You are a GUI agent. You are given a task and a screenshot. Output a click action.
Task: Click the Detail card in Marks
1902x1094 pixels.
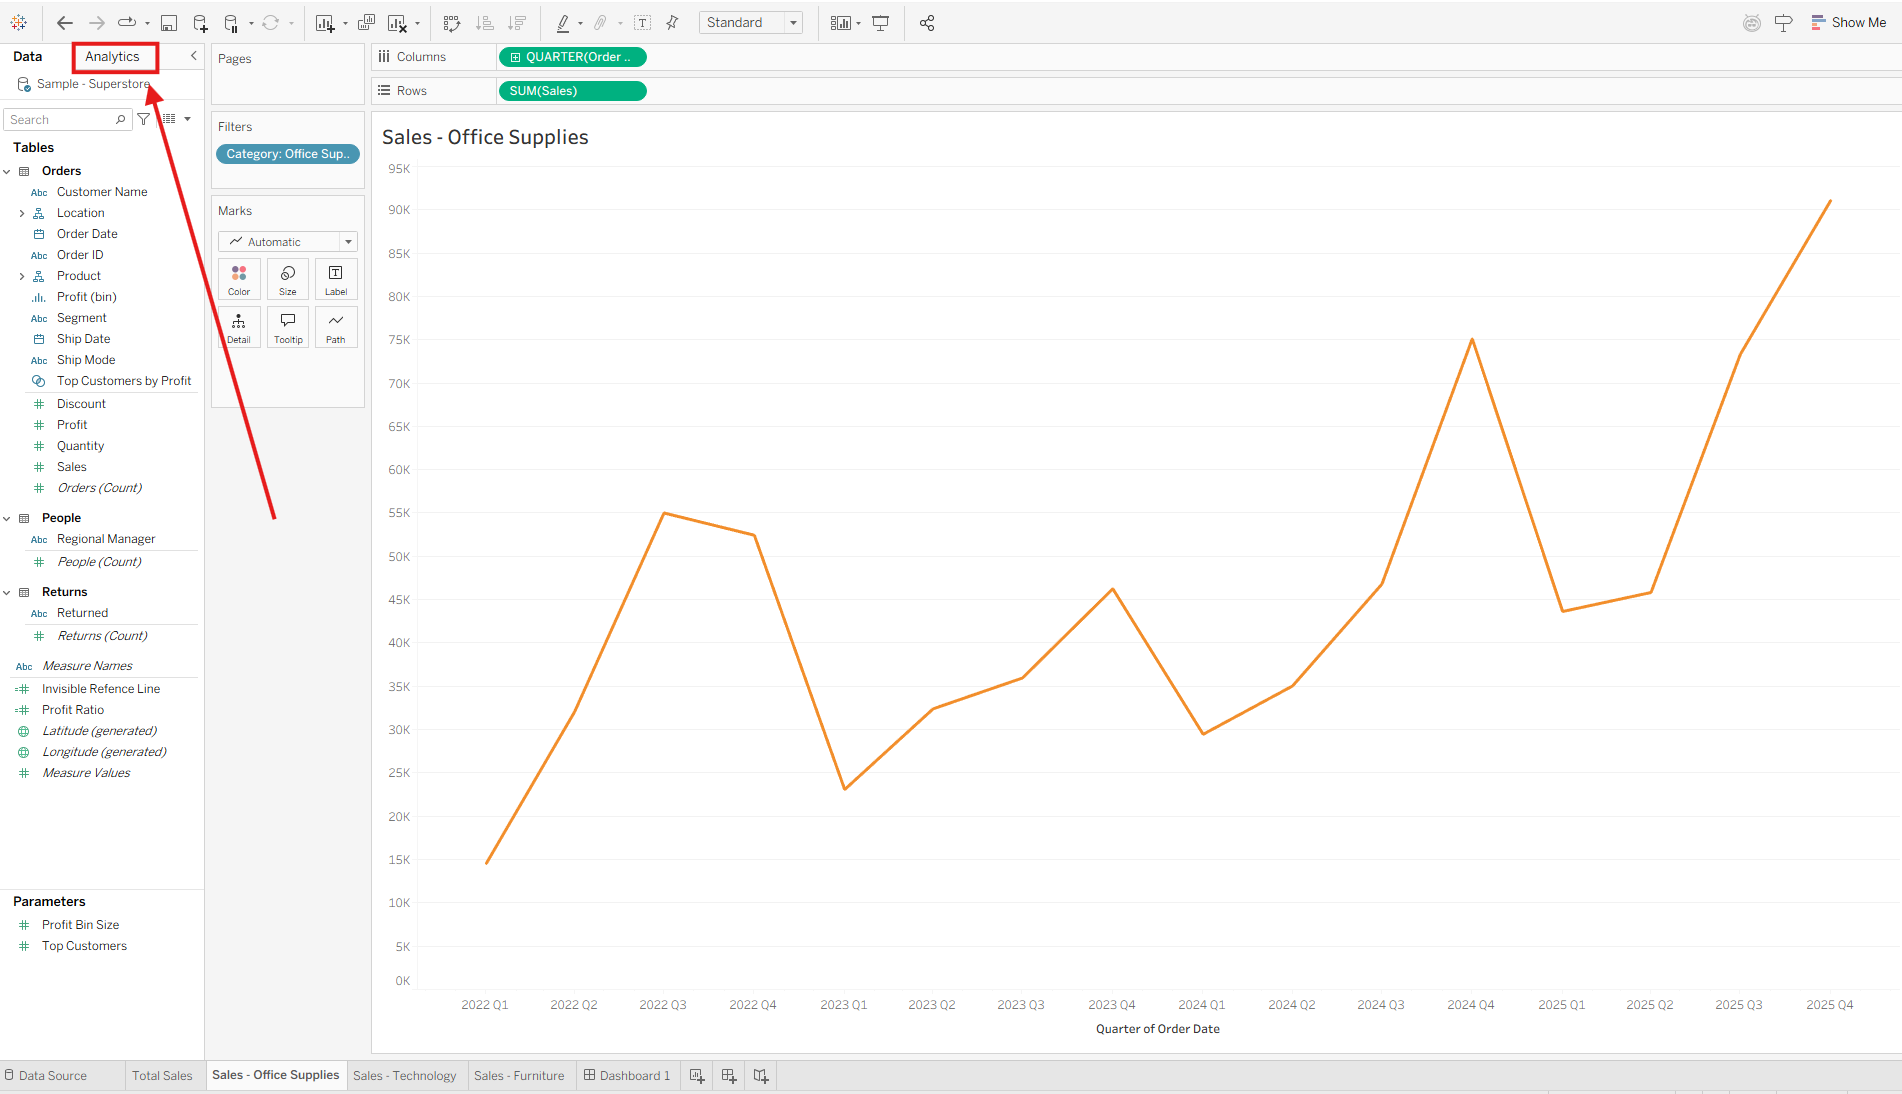239,327
